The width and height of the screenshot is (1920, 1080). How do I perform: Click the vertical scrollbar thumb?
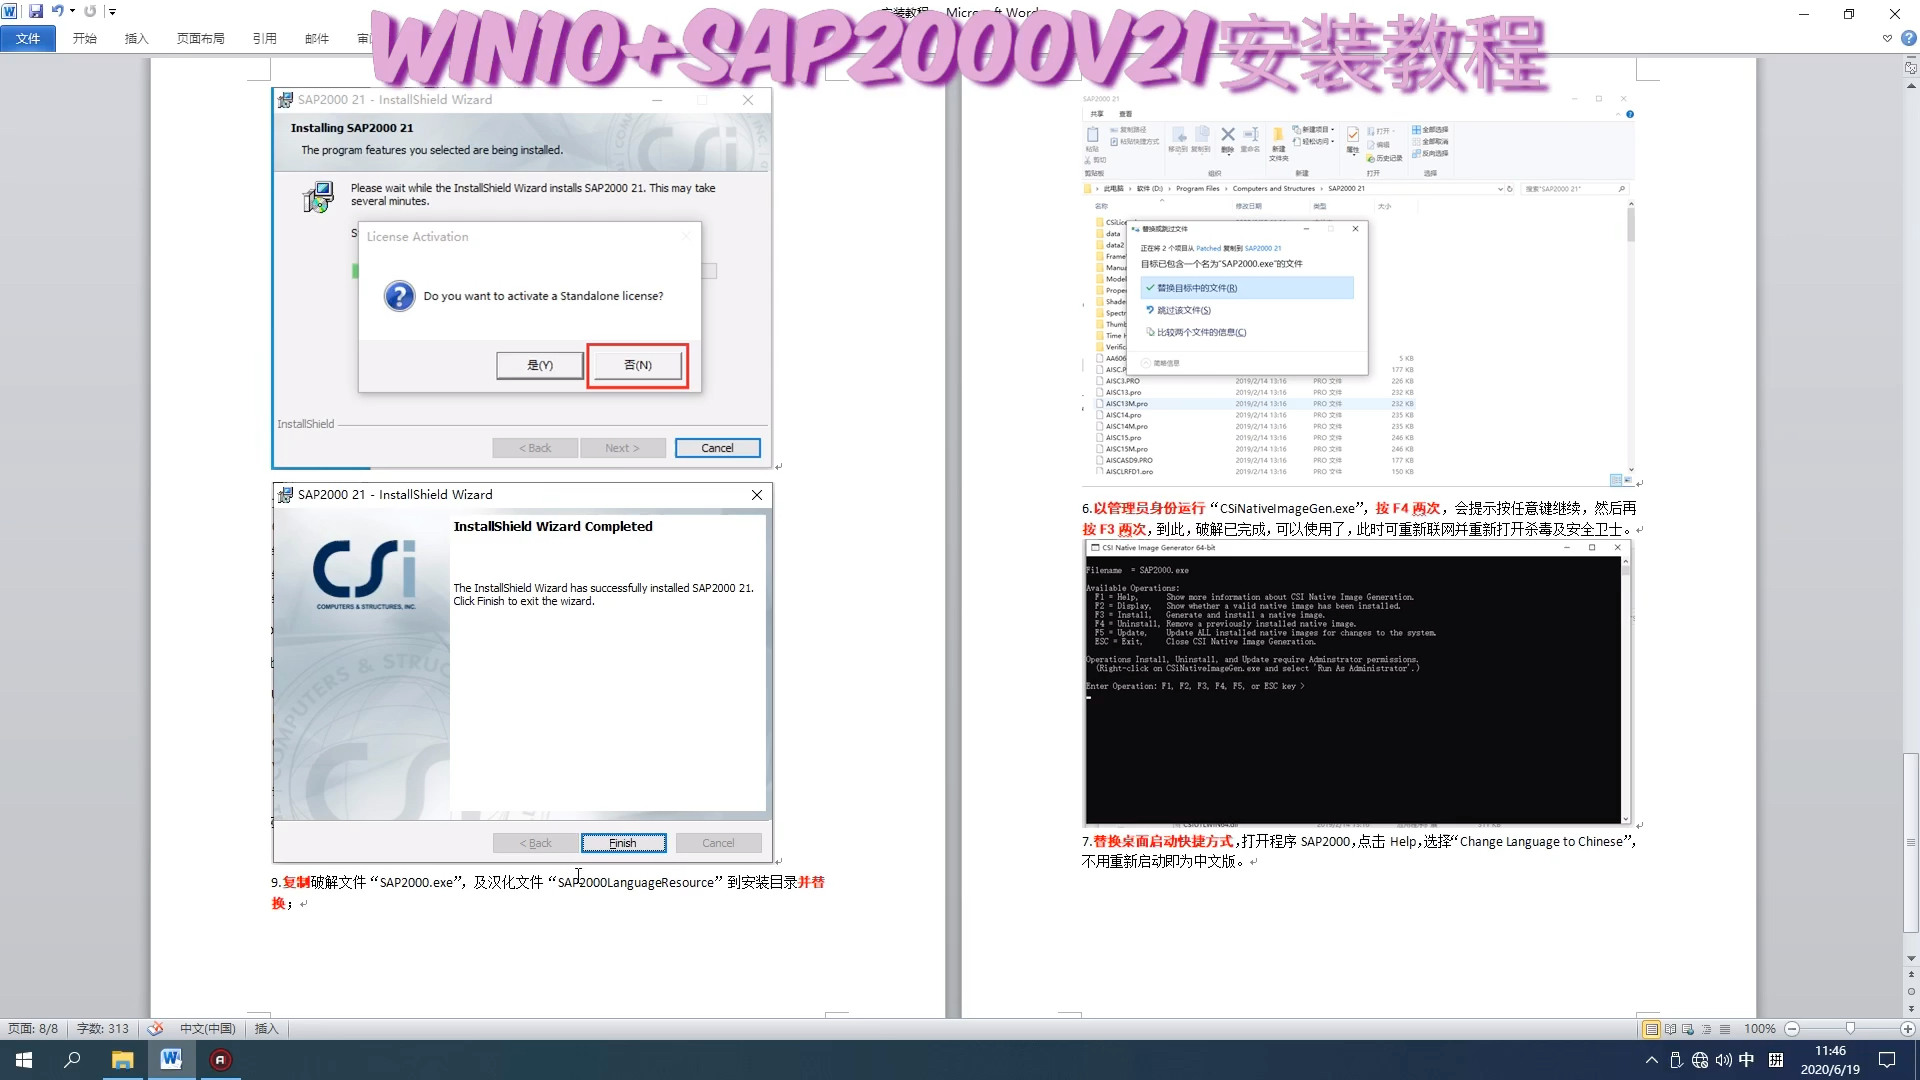pos(1911,842)
